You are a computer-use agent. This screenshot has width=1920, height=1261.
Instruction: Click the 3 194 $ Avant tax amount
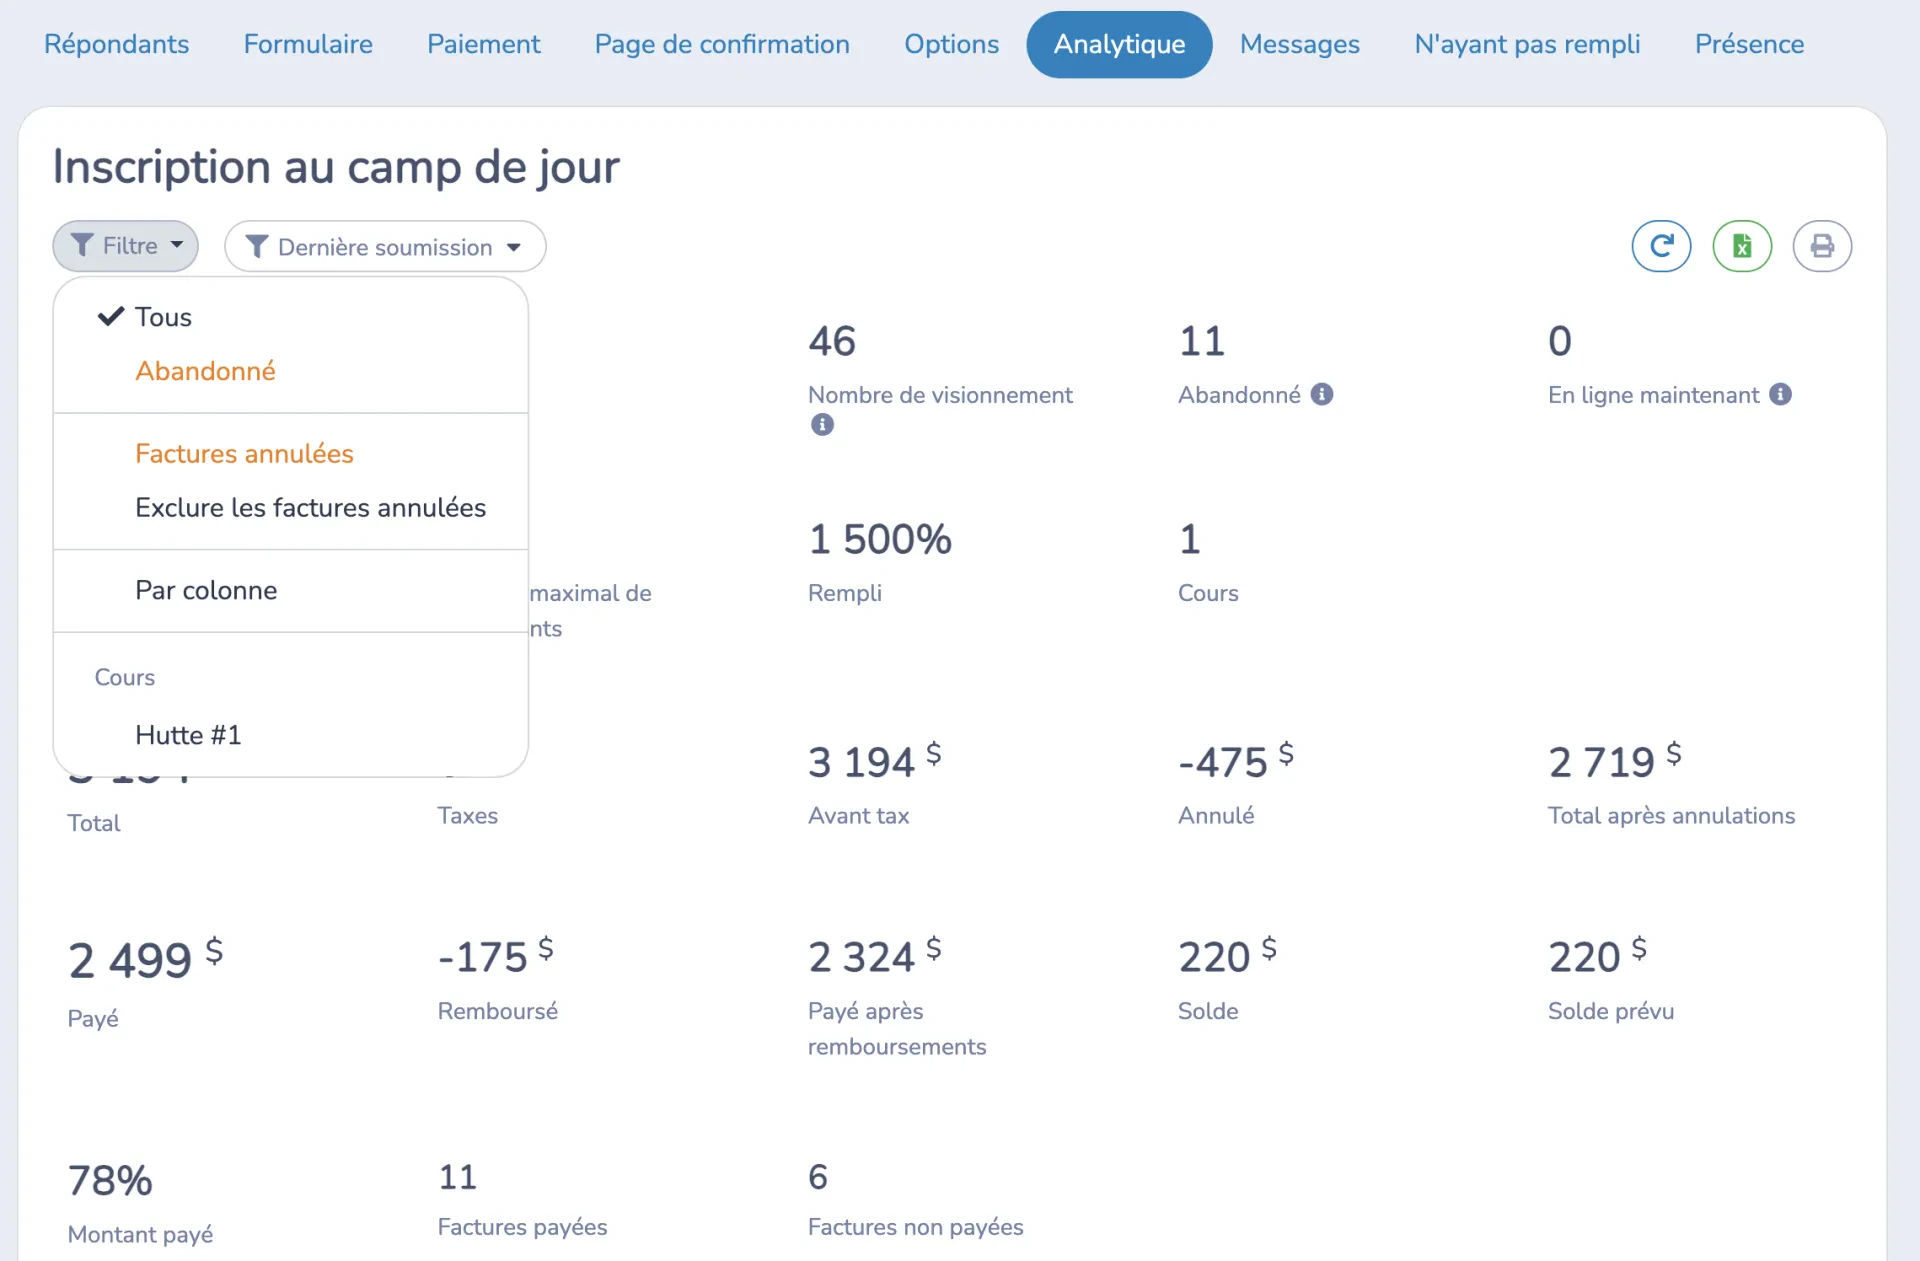(875, 761)
